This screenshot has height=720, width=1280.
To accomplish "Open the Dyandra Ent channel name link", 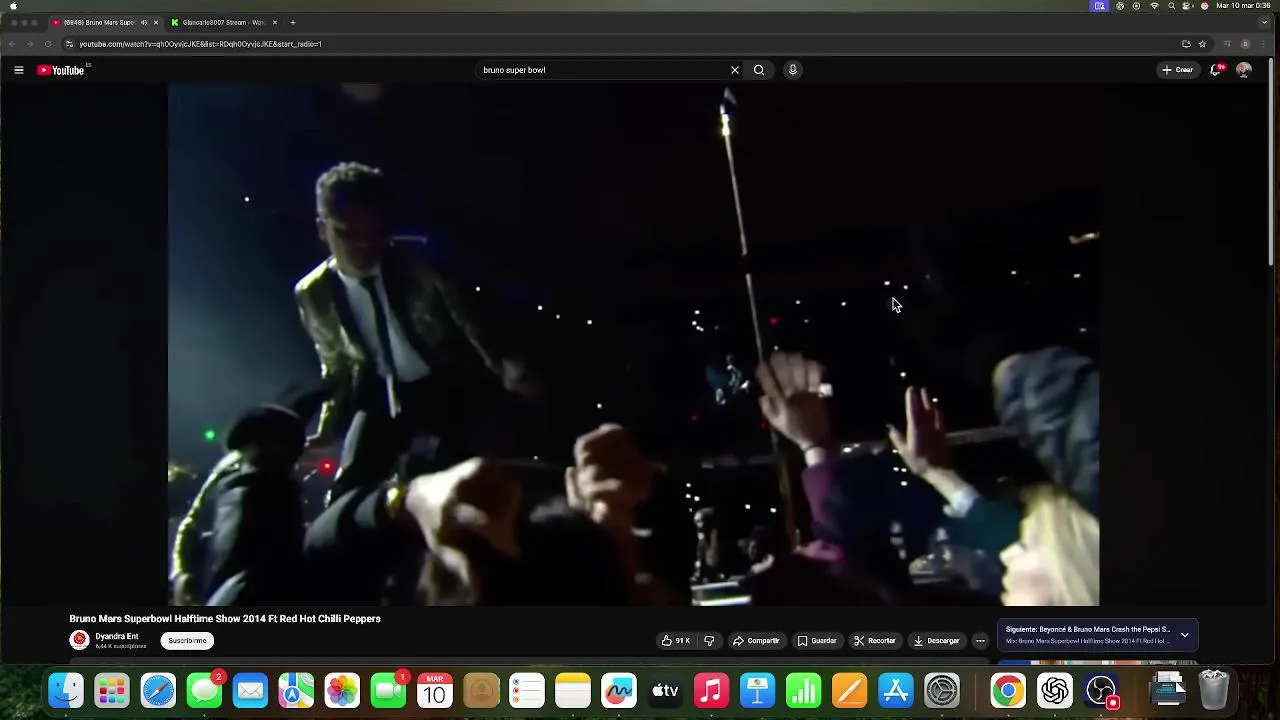I will coord(117,637).
